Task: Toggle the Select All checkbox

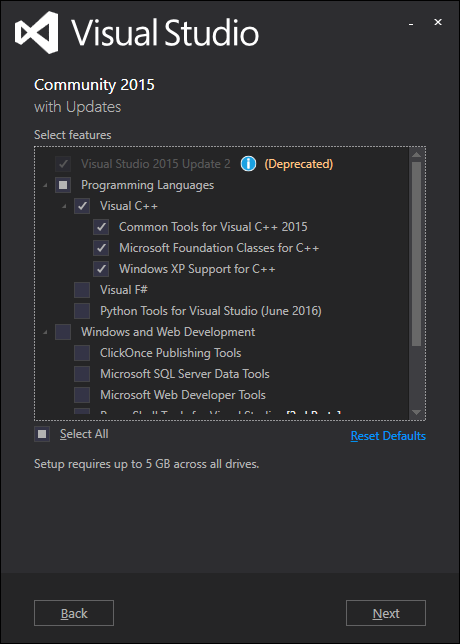Action: coord(42,434)
